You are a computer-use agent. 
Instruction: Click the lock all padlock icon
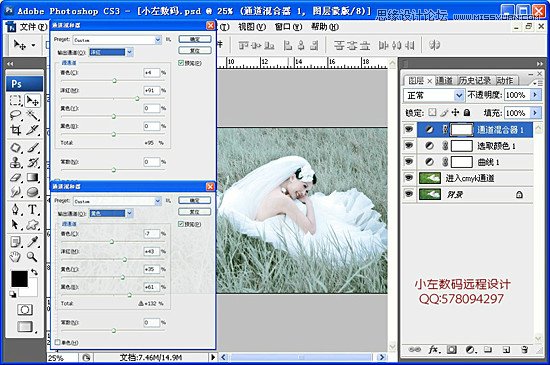point(467,113)
